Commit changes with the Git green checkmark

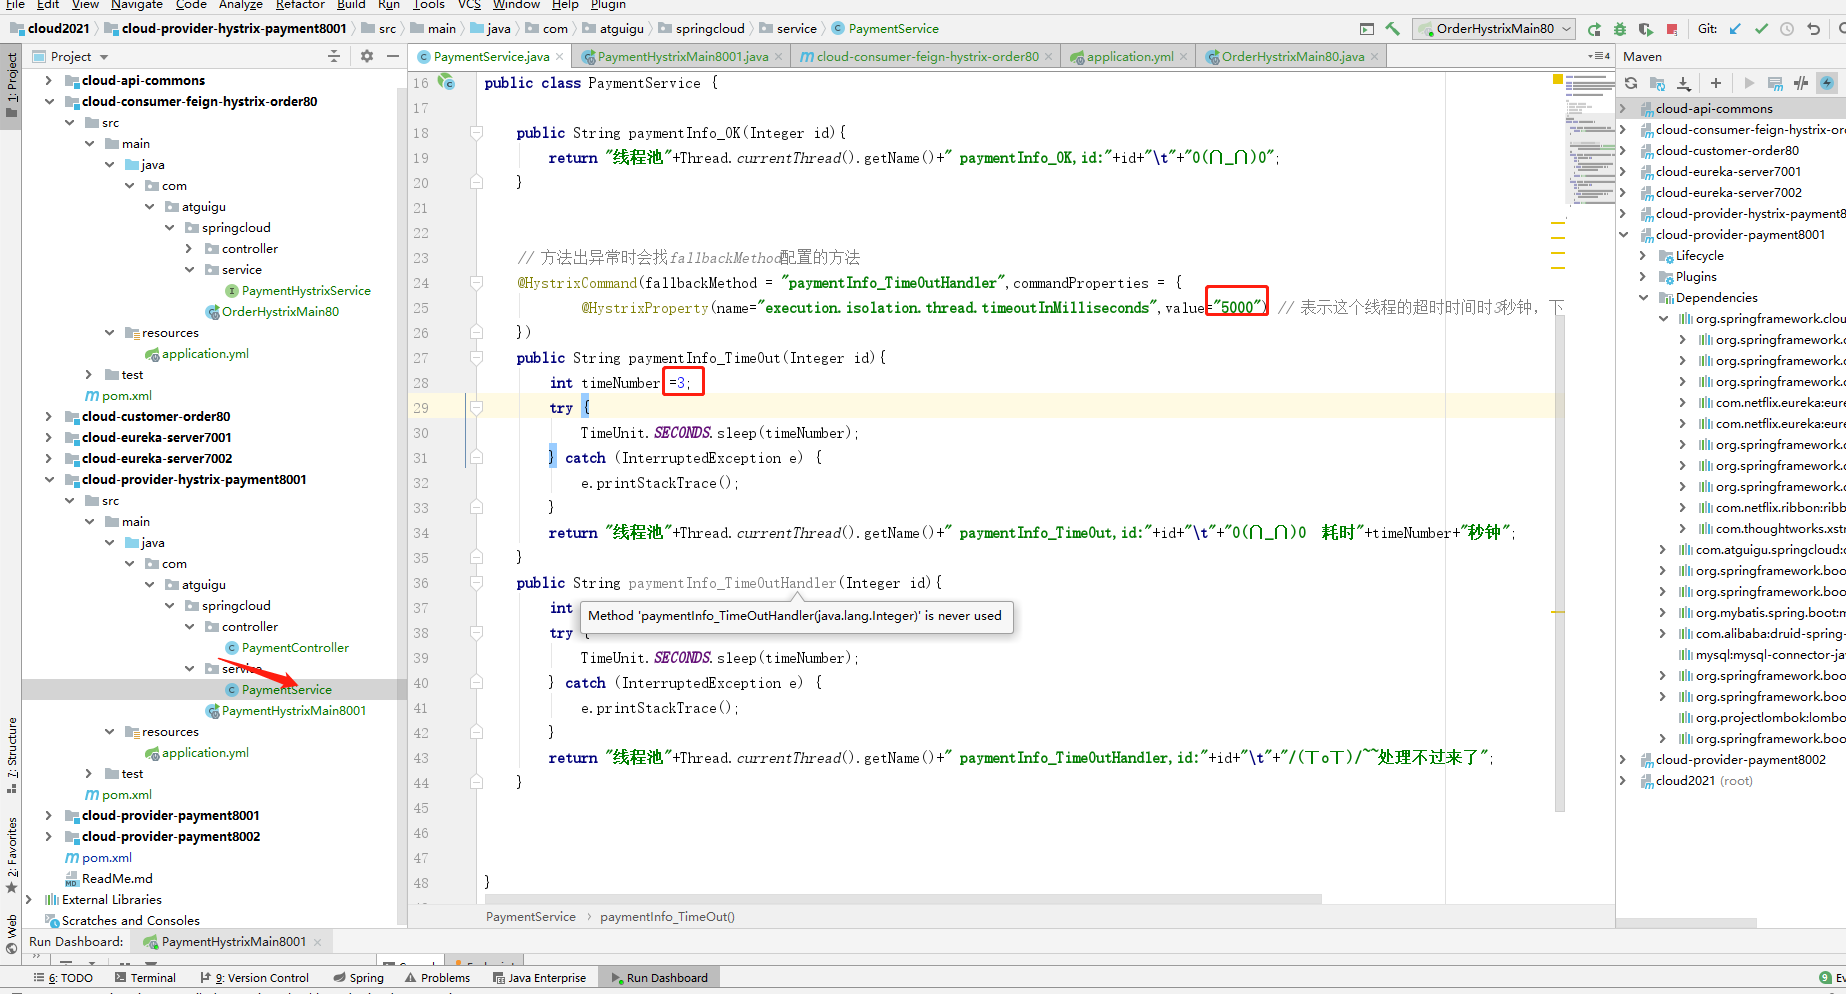pos(1761,29)
